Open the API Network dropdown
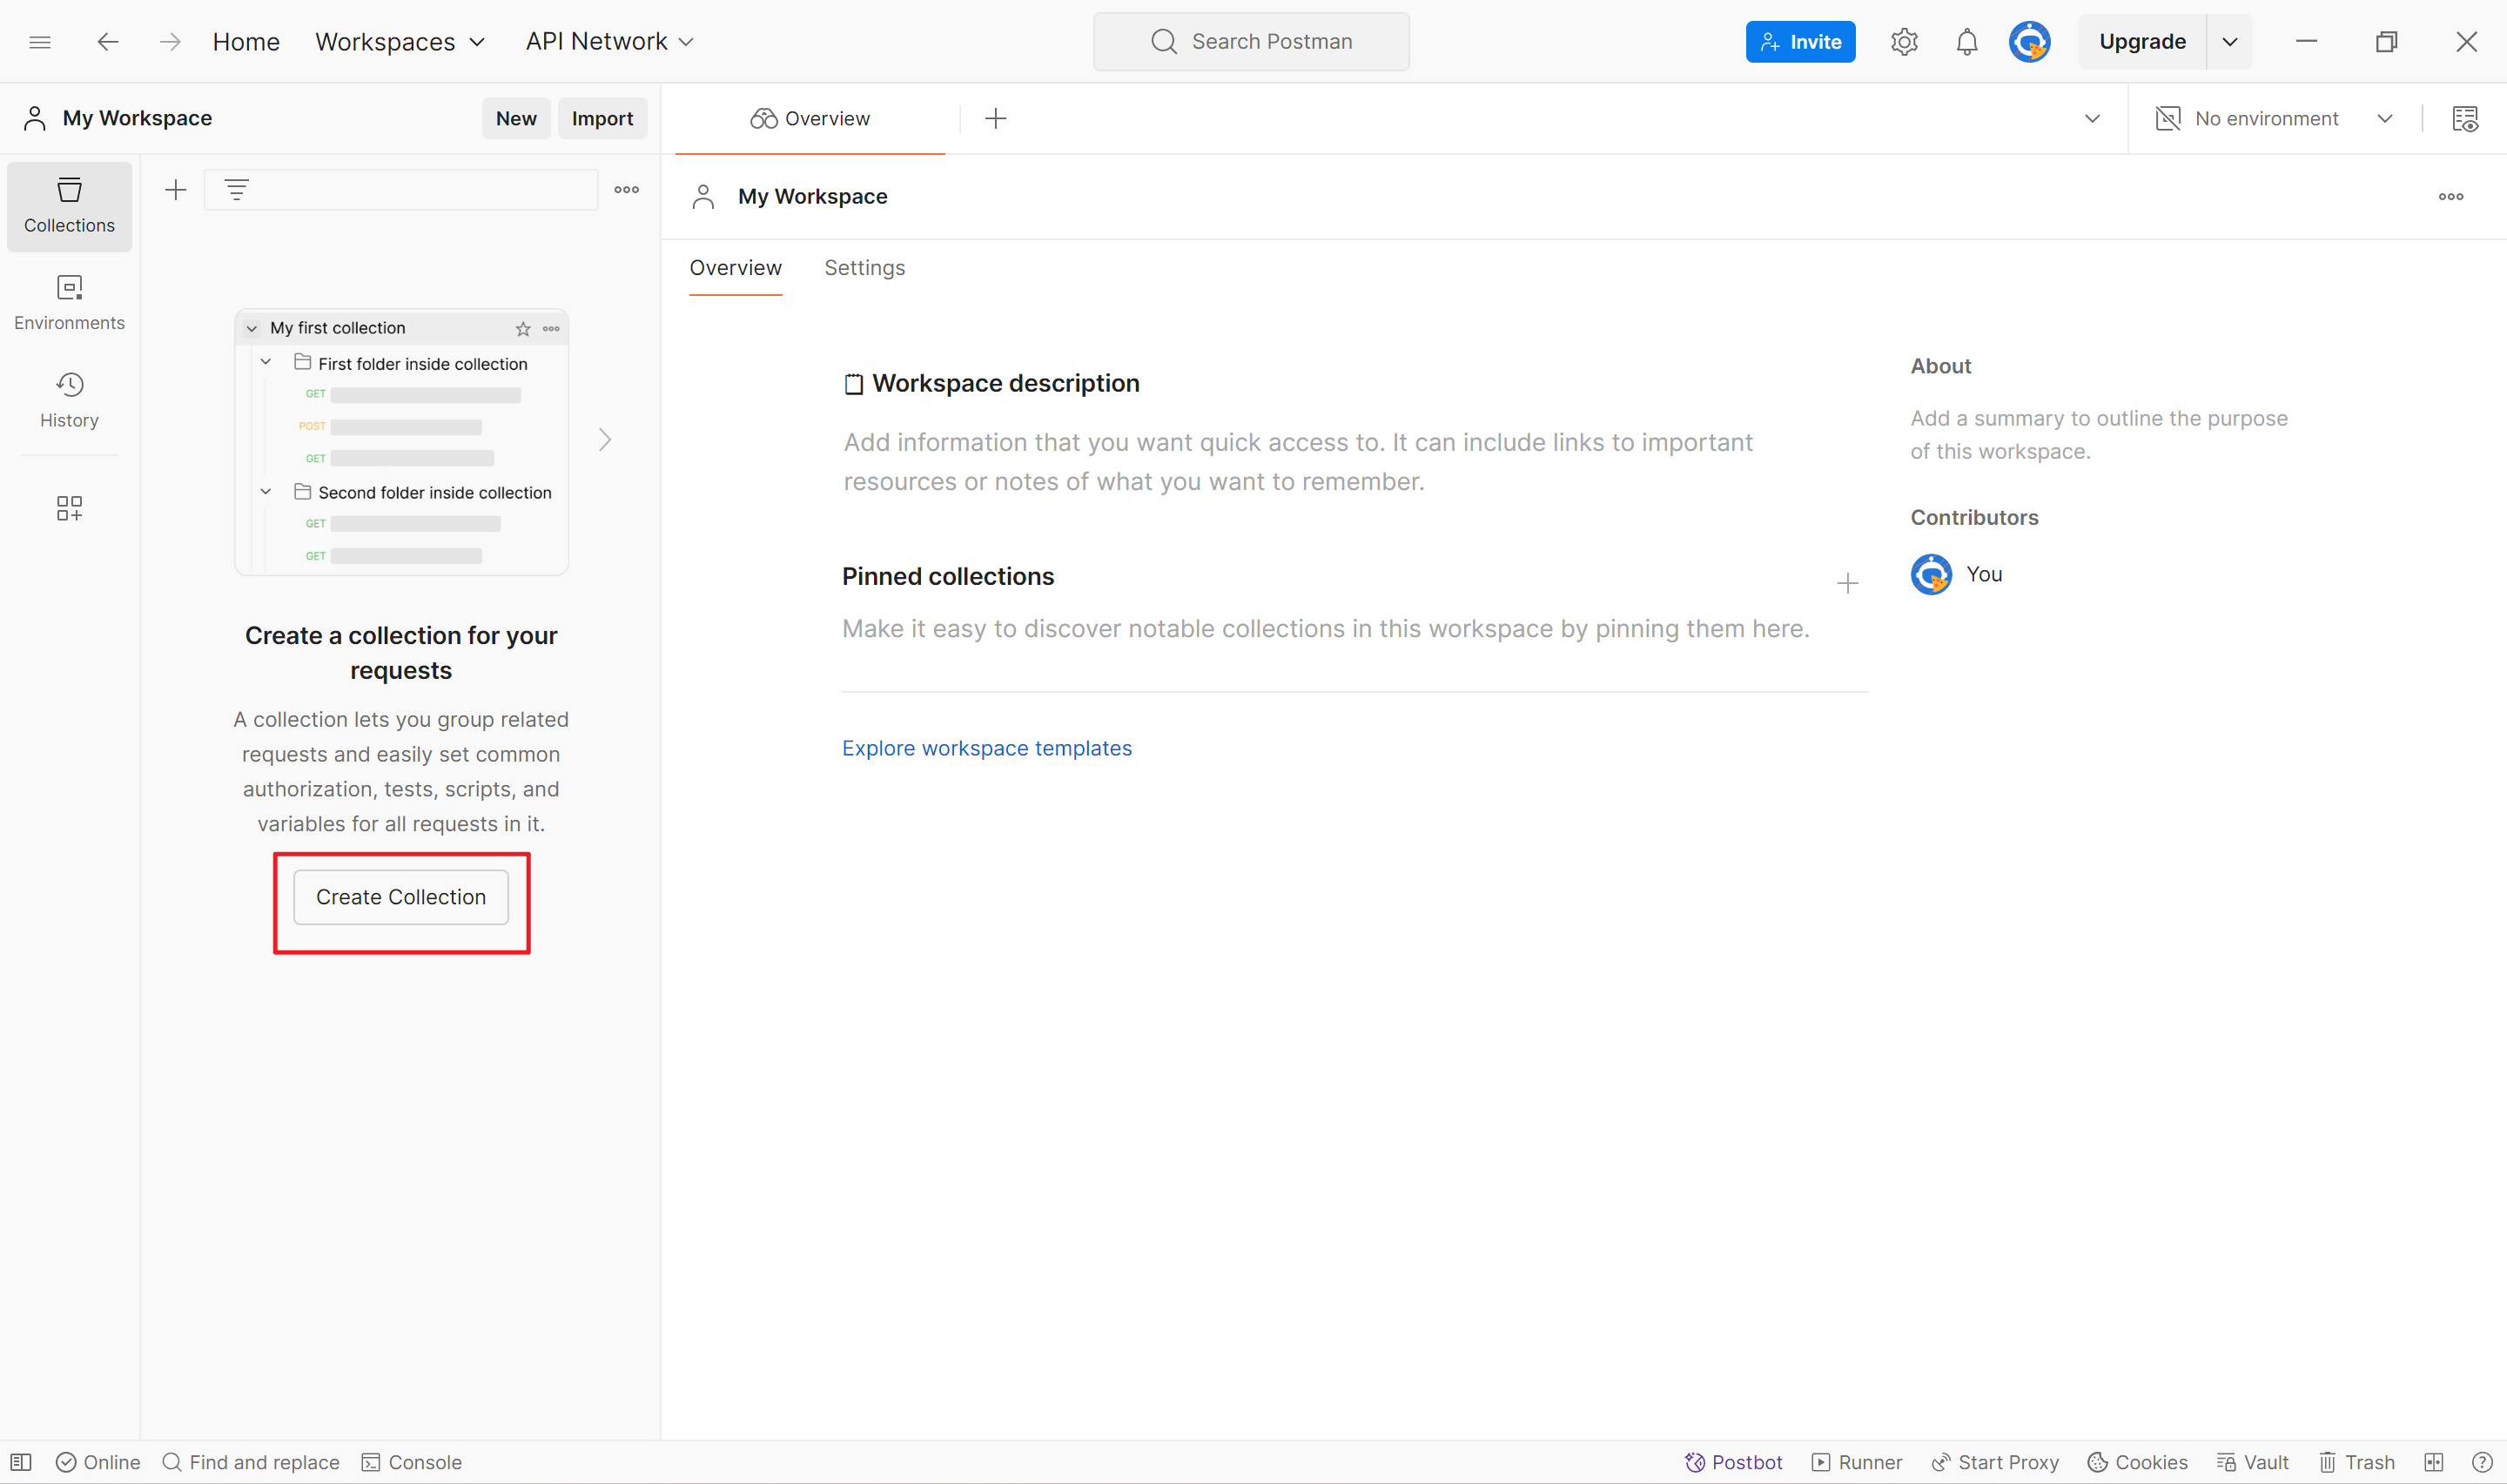2507x1484 pixels. [x=609, y=42]
